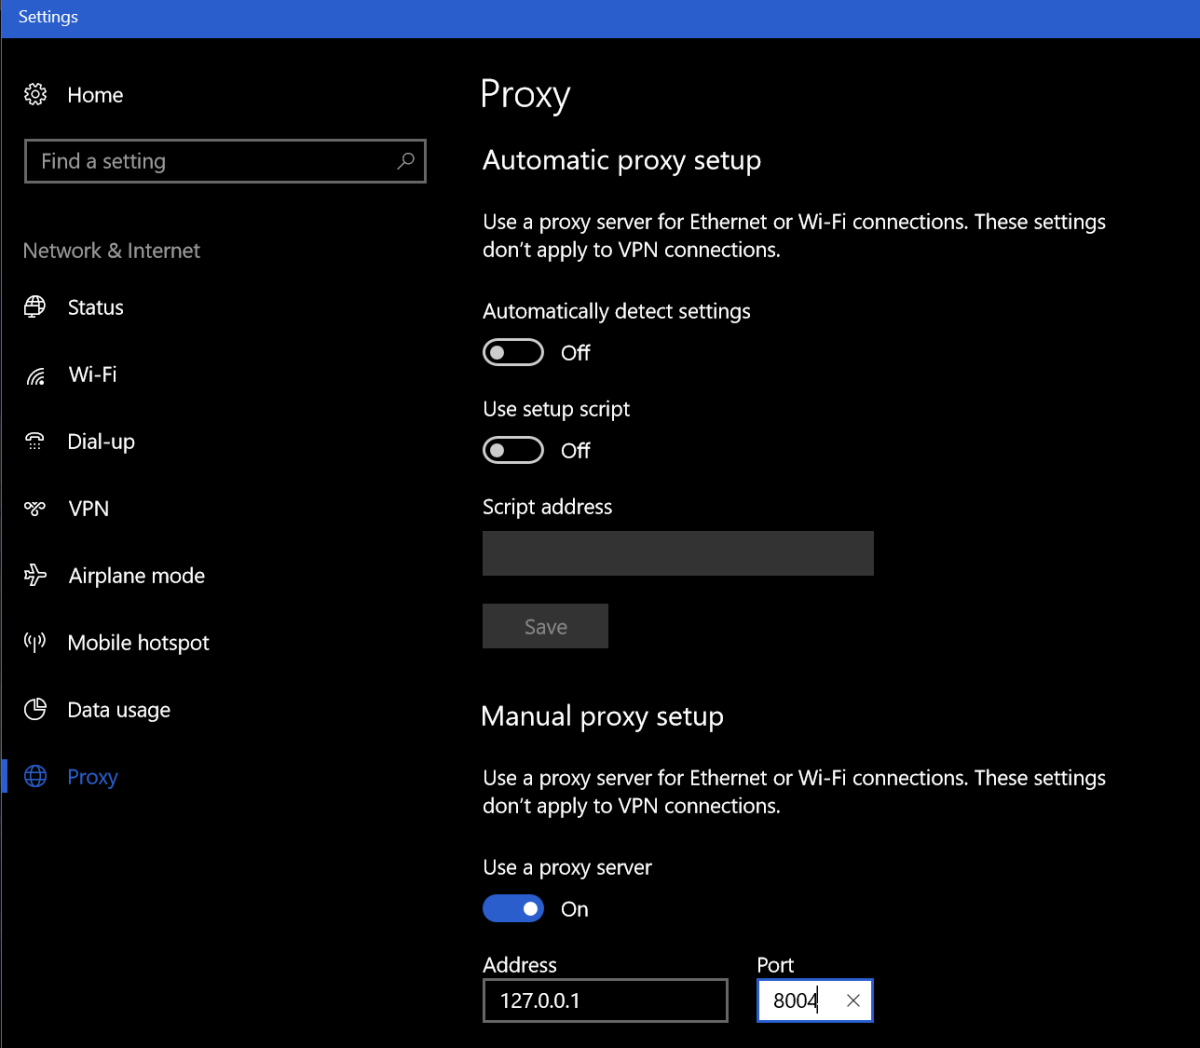Click inside the Script address field
The image size is (1200, 1048).
point(678,553)
